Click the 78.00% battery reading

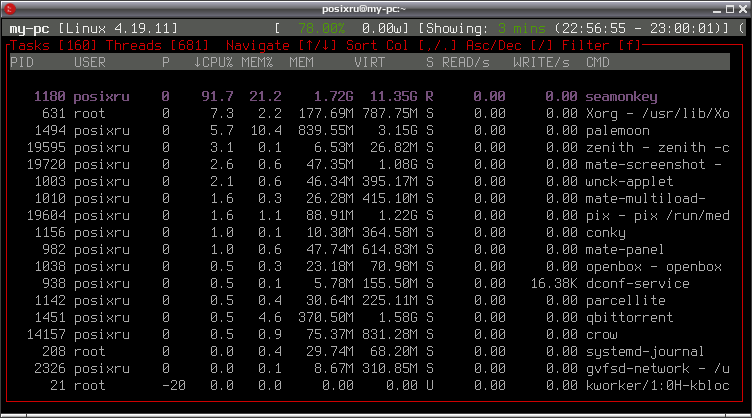pos(321,29)
